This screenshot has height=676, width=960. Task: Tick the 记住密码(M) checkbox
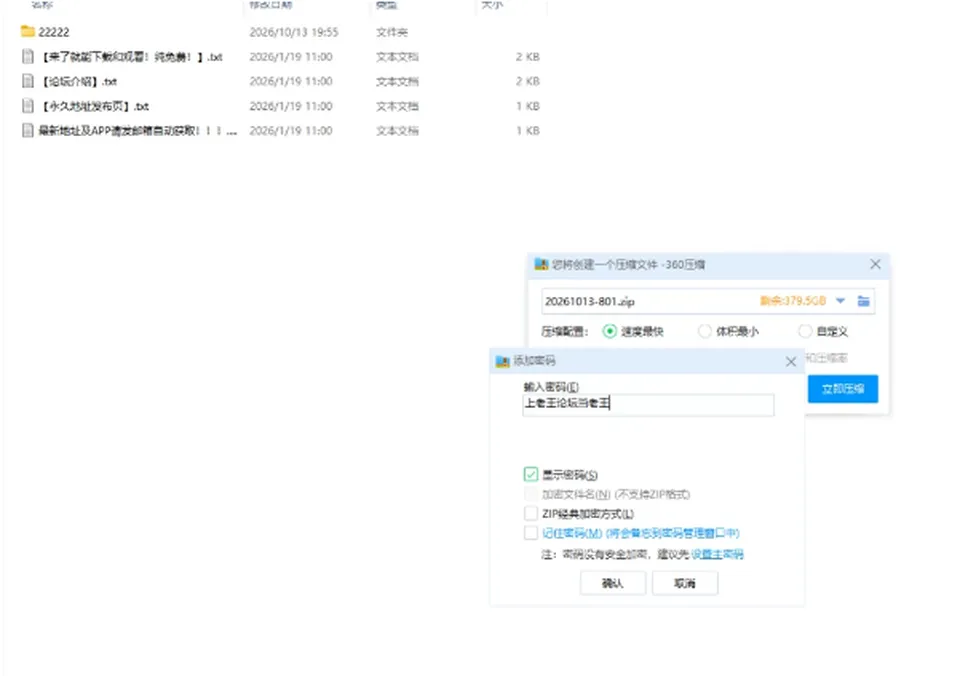(531, 533)
